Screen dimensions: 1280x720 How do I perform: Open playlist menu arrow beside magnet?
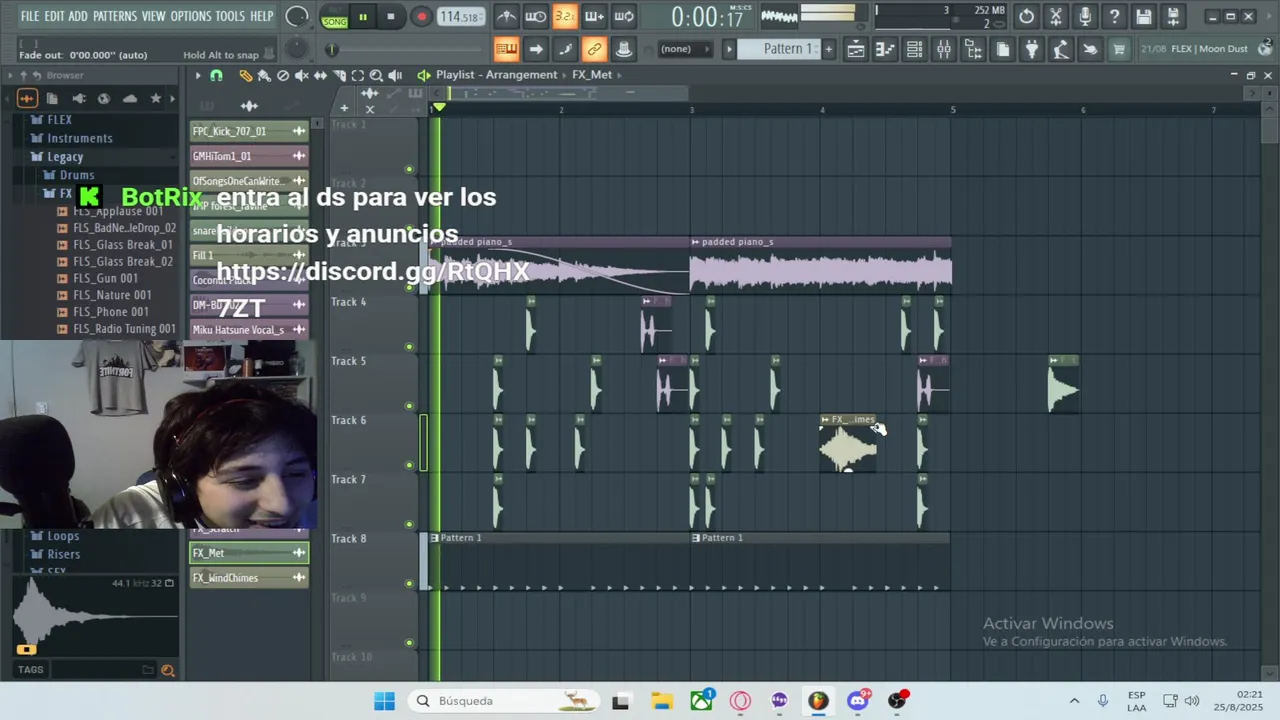(198, 75)
